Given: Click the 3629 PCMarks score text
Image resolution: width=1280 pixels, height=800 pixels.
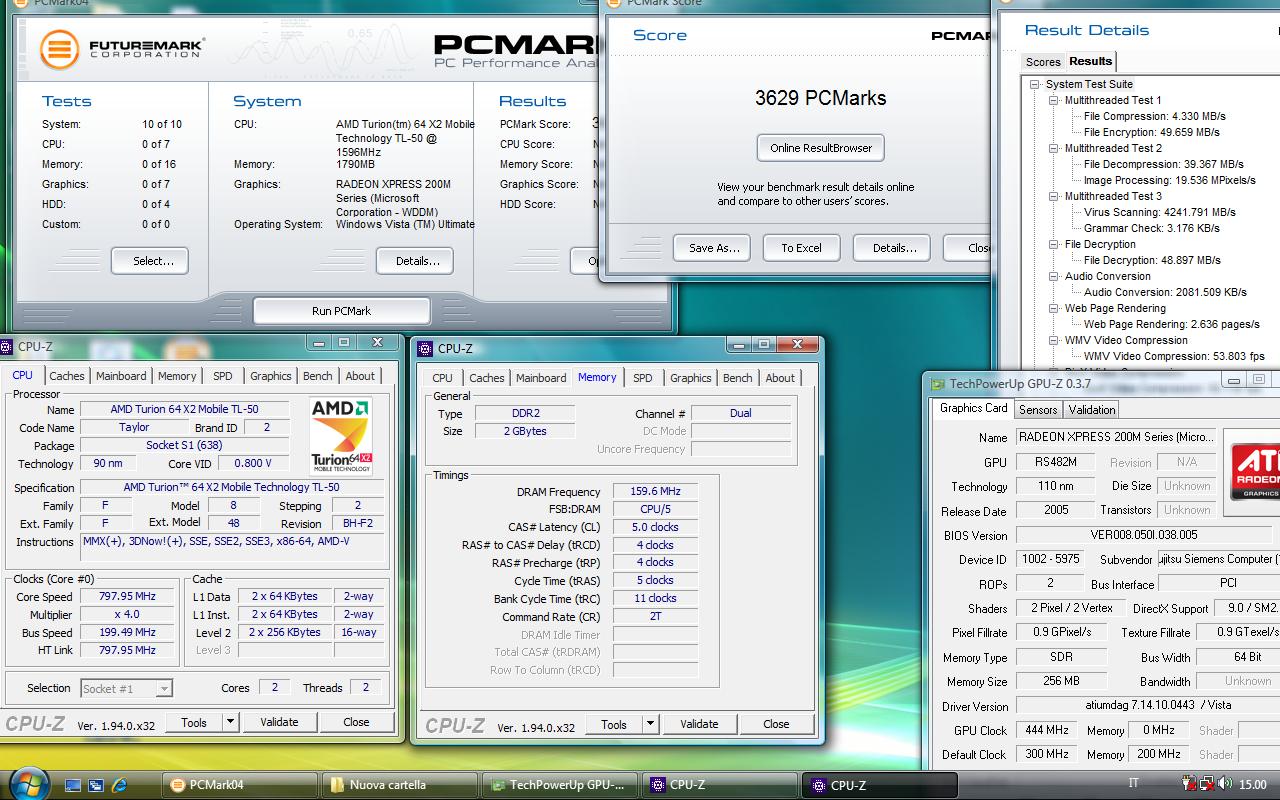Looking at the screenshot, I should click(x=820, y=98).
